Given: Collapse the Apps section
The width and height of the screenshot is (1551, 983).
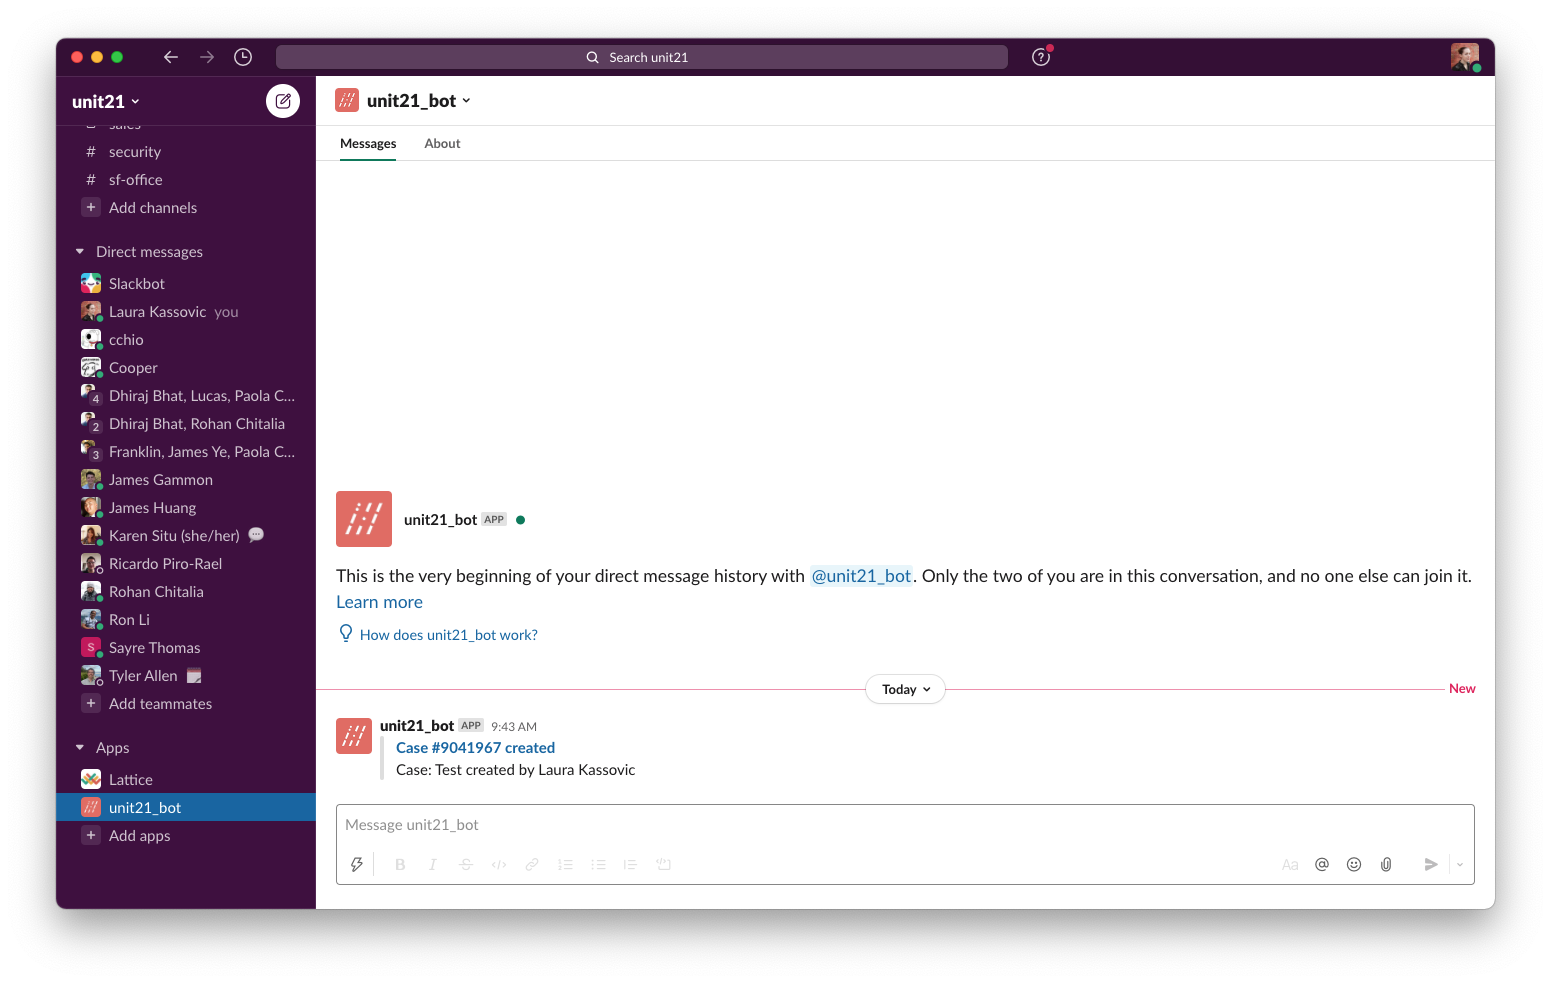Looking at the screenshot, I should click(80, 748).
